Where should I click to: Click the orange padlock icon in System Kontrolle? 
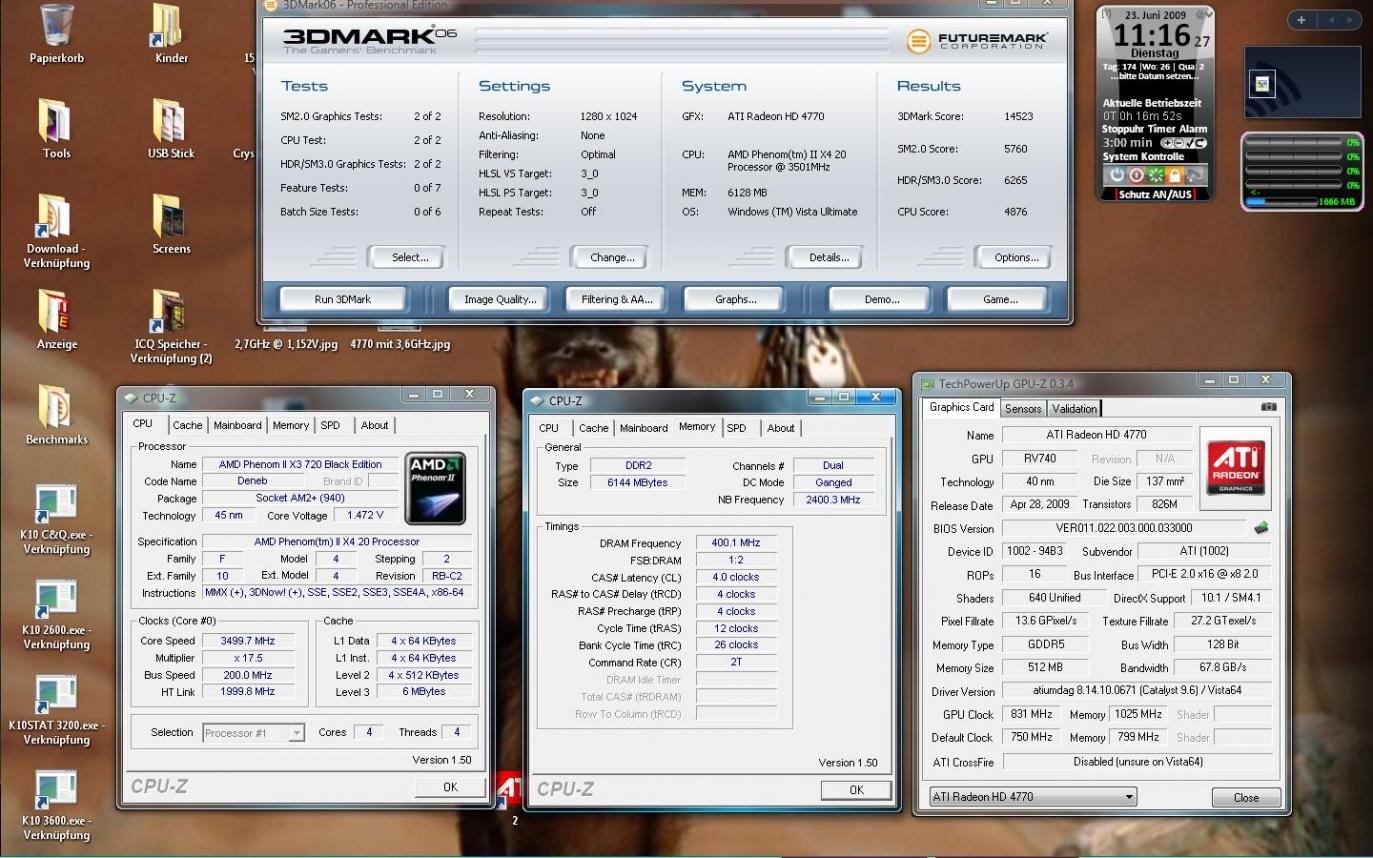click(1175, 174)
